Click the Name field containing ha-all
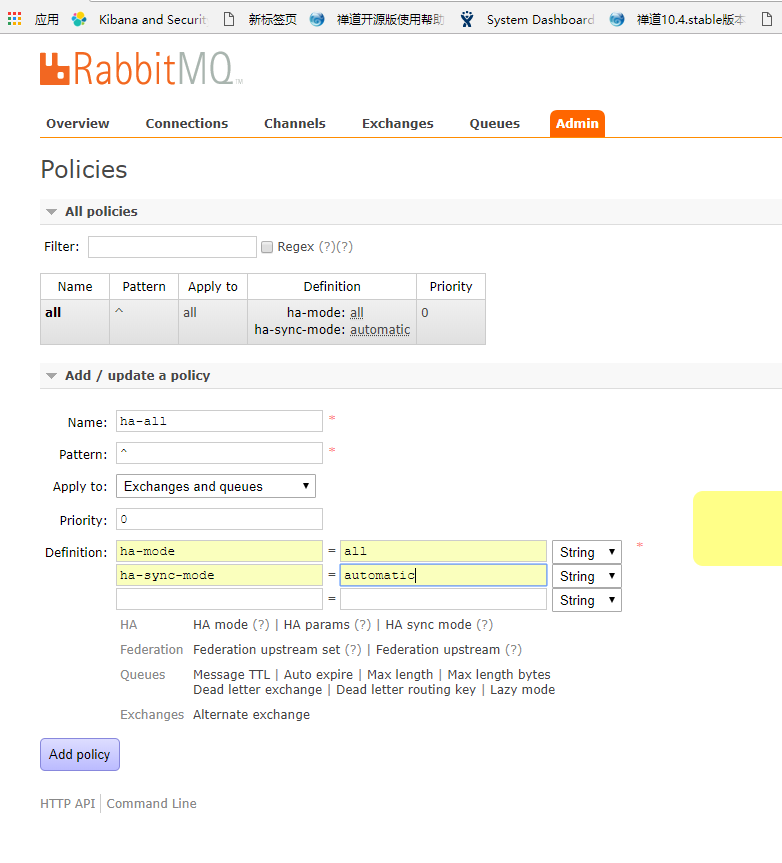Viewport: 782px width, 863px height. click(219, 421)
